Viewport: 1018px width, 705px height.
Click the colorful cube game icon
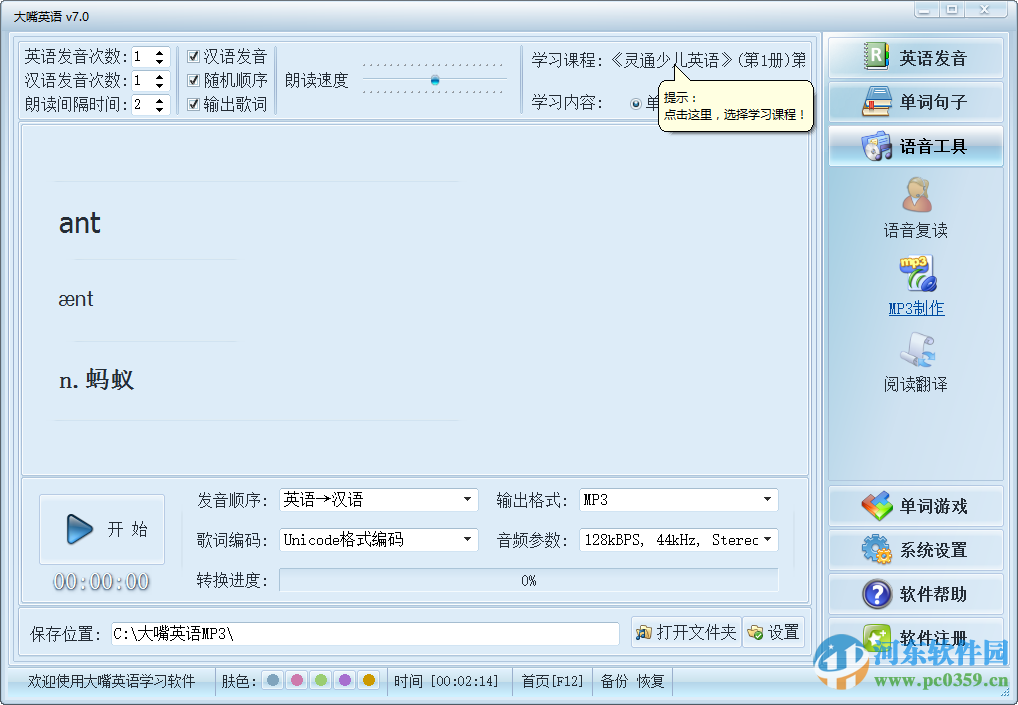click(x=876, y=506)
